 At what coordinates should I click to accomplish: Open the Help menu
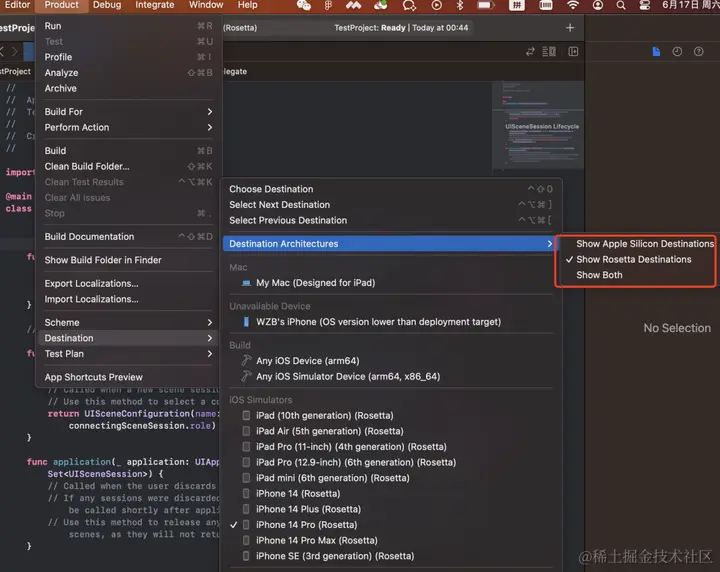(x=248, y=5)
